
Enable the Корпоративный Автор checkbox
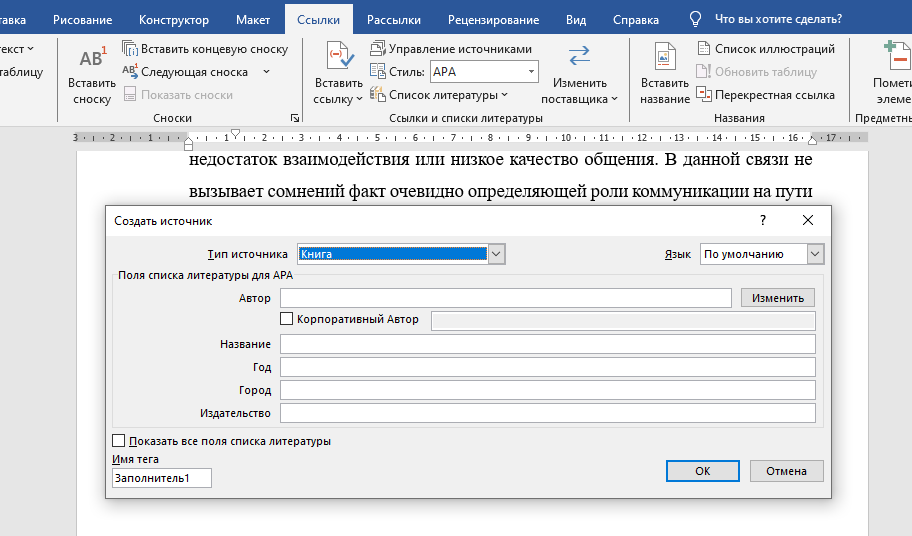pos(287,319)
